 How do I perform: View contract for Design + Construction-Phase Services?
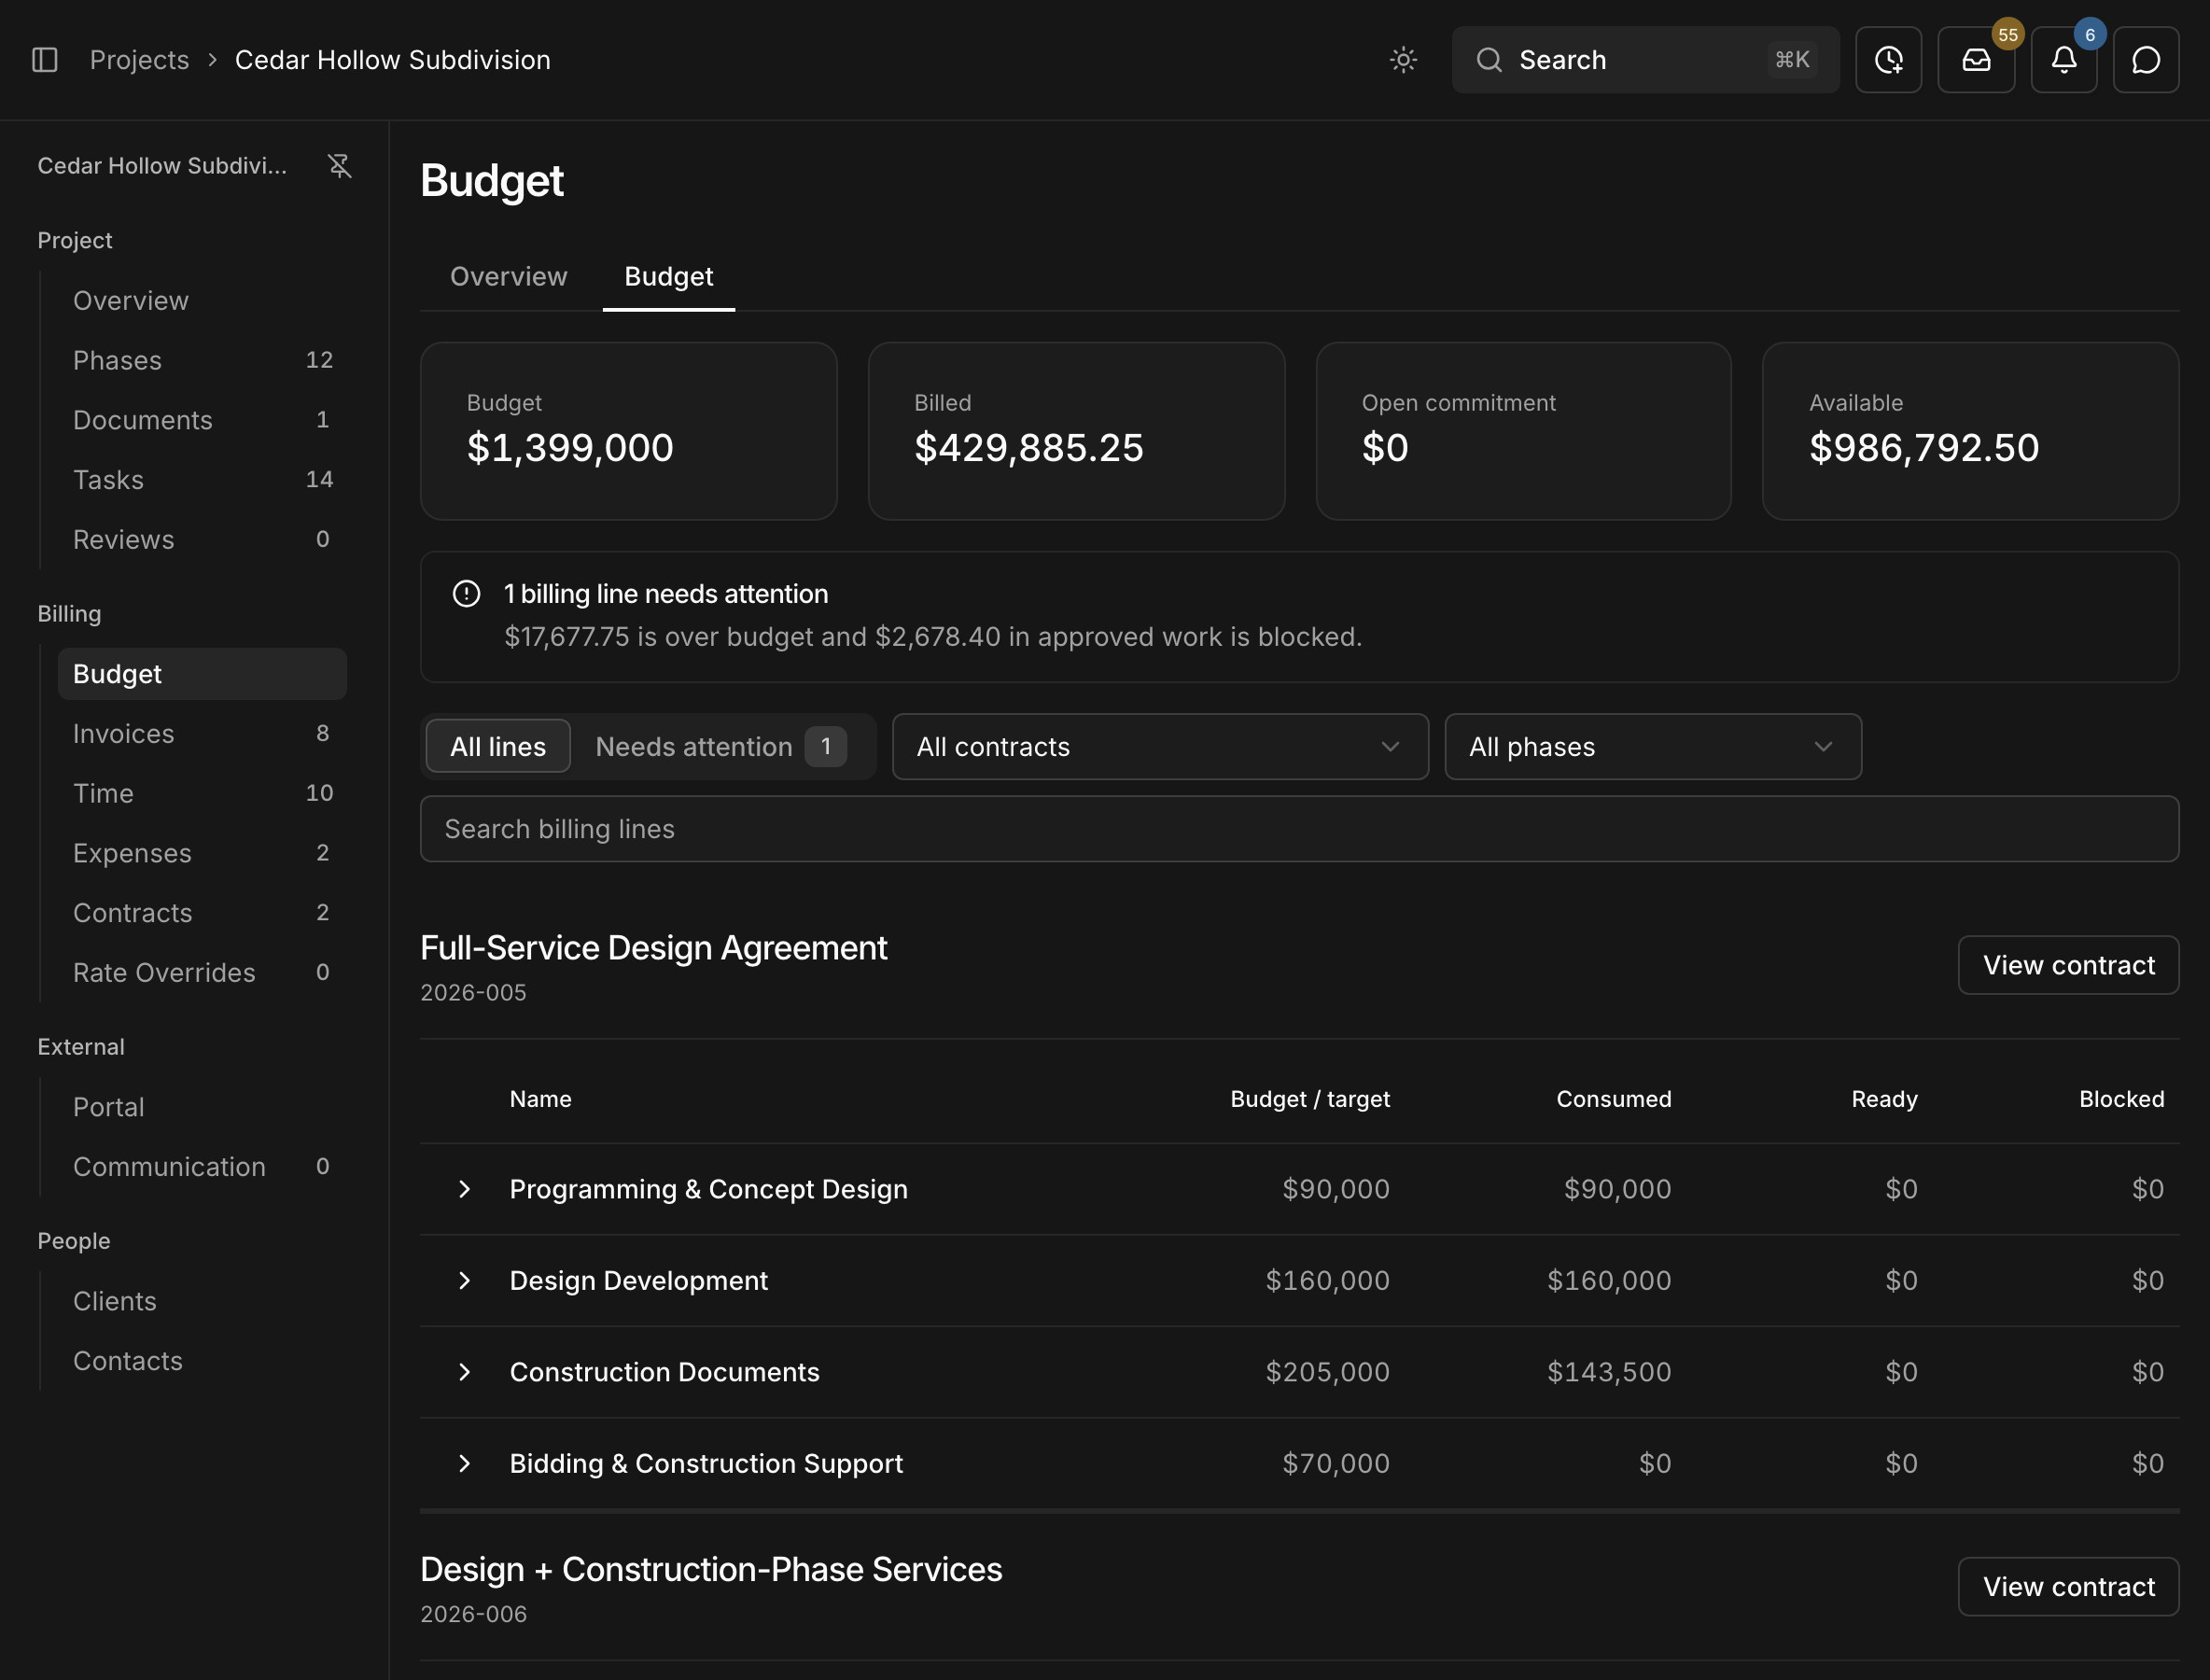point(2068,1587)
